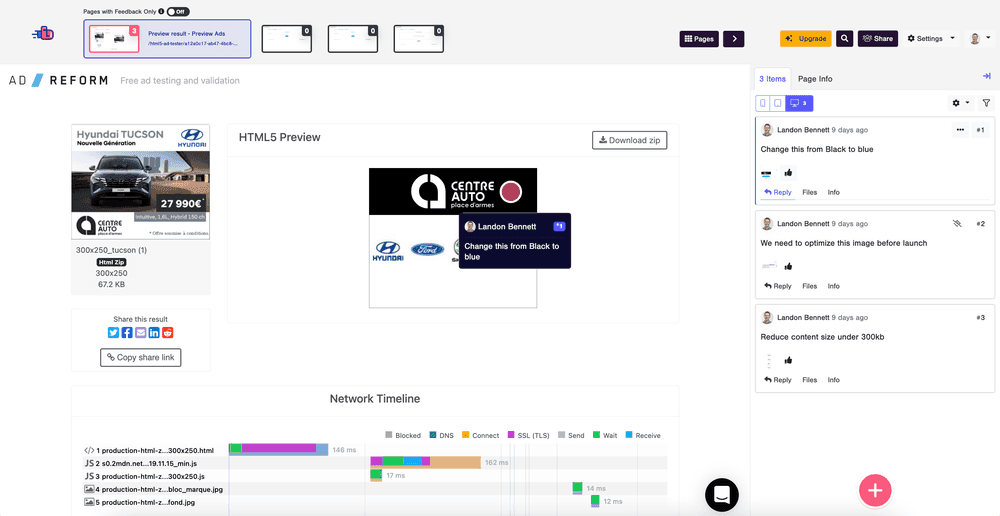Click the Copy share link button
This screenshot has width=1000, height=516.
[x=141, y=357]
